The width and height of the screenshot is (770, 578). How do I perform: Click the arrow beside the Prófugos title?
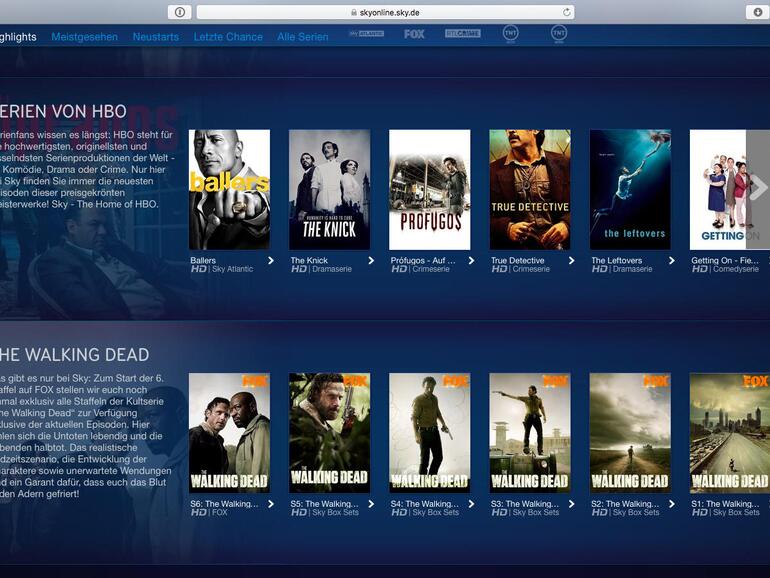tap(471, 261)
